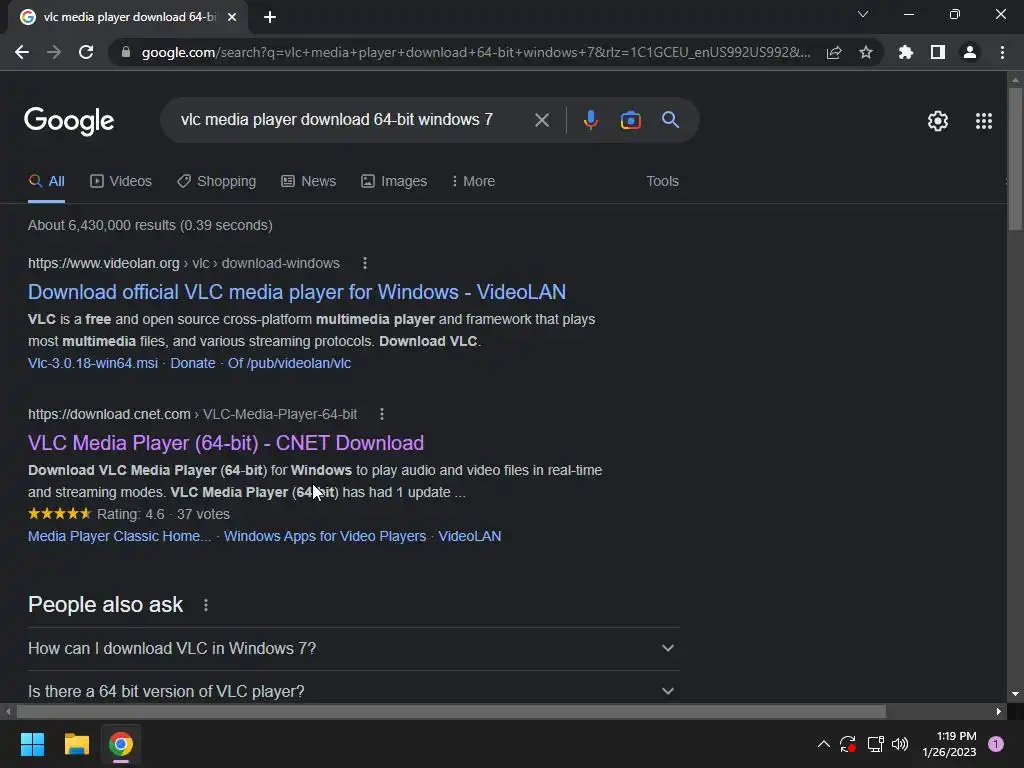Switch to Shopping results

coord(216,182)
